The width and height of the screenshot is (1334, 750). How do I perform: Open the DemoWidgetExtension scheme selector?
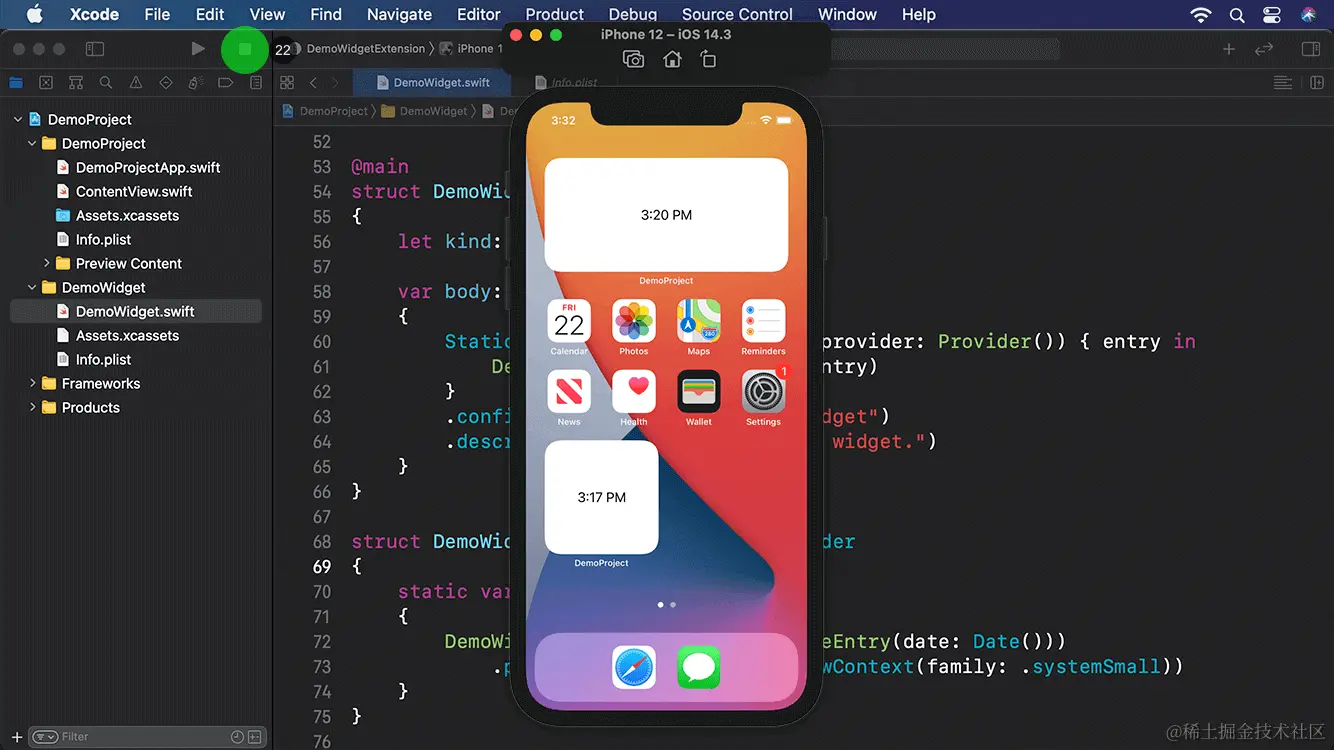coord(365,49)
